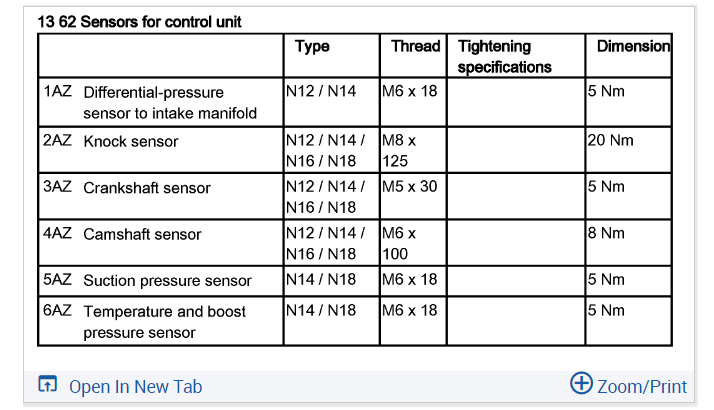This screenshot has height=410, width=714.
Task: Select the M5 x 30 thread cell
Action: point(410,187)
